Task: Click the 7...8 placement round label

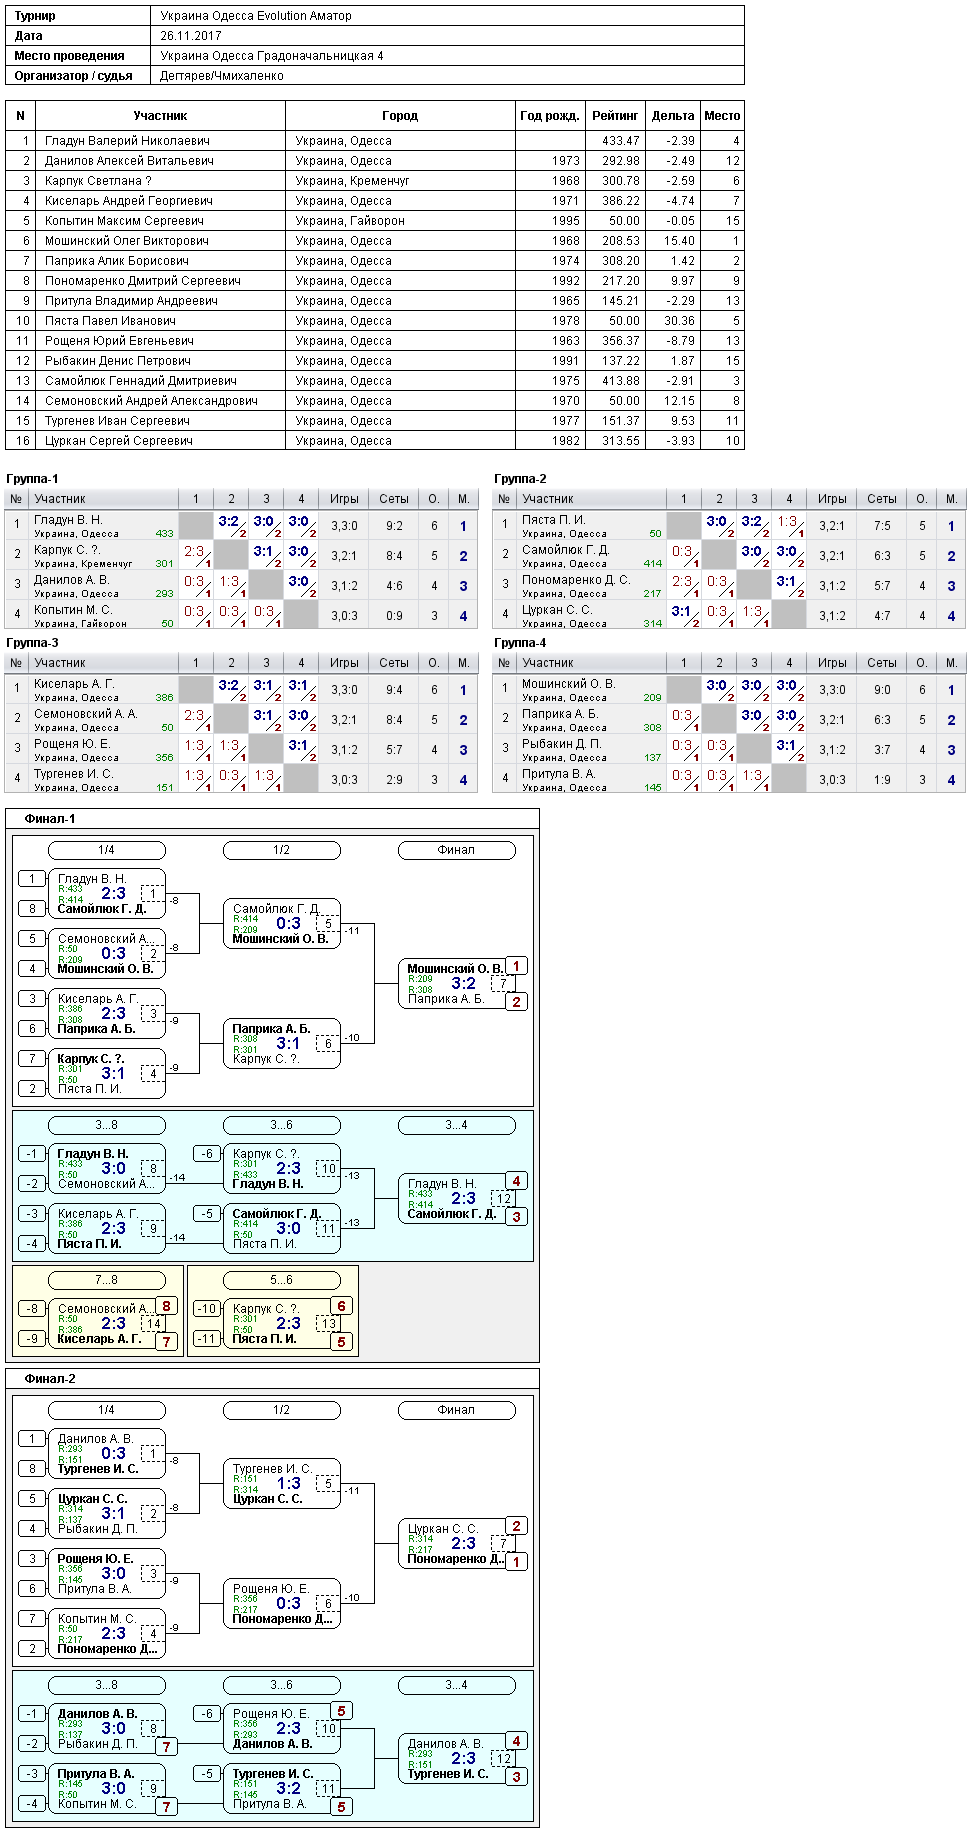Action: [x=106, y=1280]
